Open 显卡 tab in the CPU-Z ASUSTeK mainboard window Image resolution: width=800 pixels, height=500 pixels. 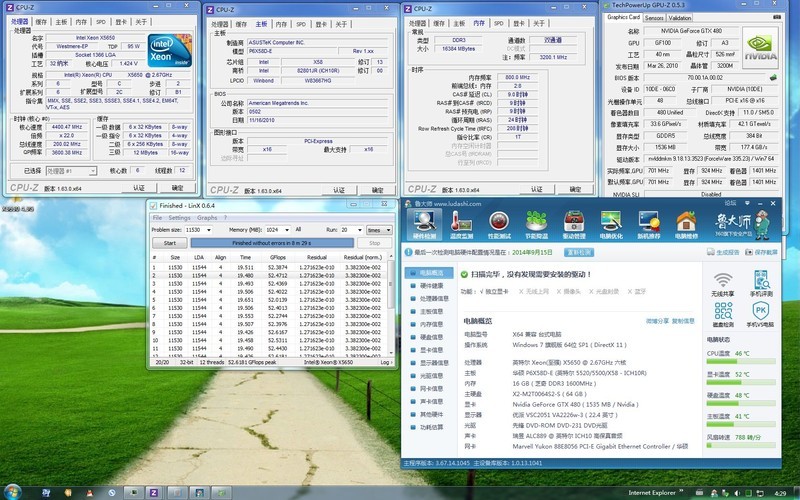[321, 24]
